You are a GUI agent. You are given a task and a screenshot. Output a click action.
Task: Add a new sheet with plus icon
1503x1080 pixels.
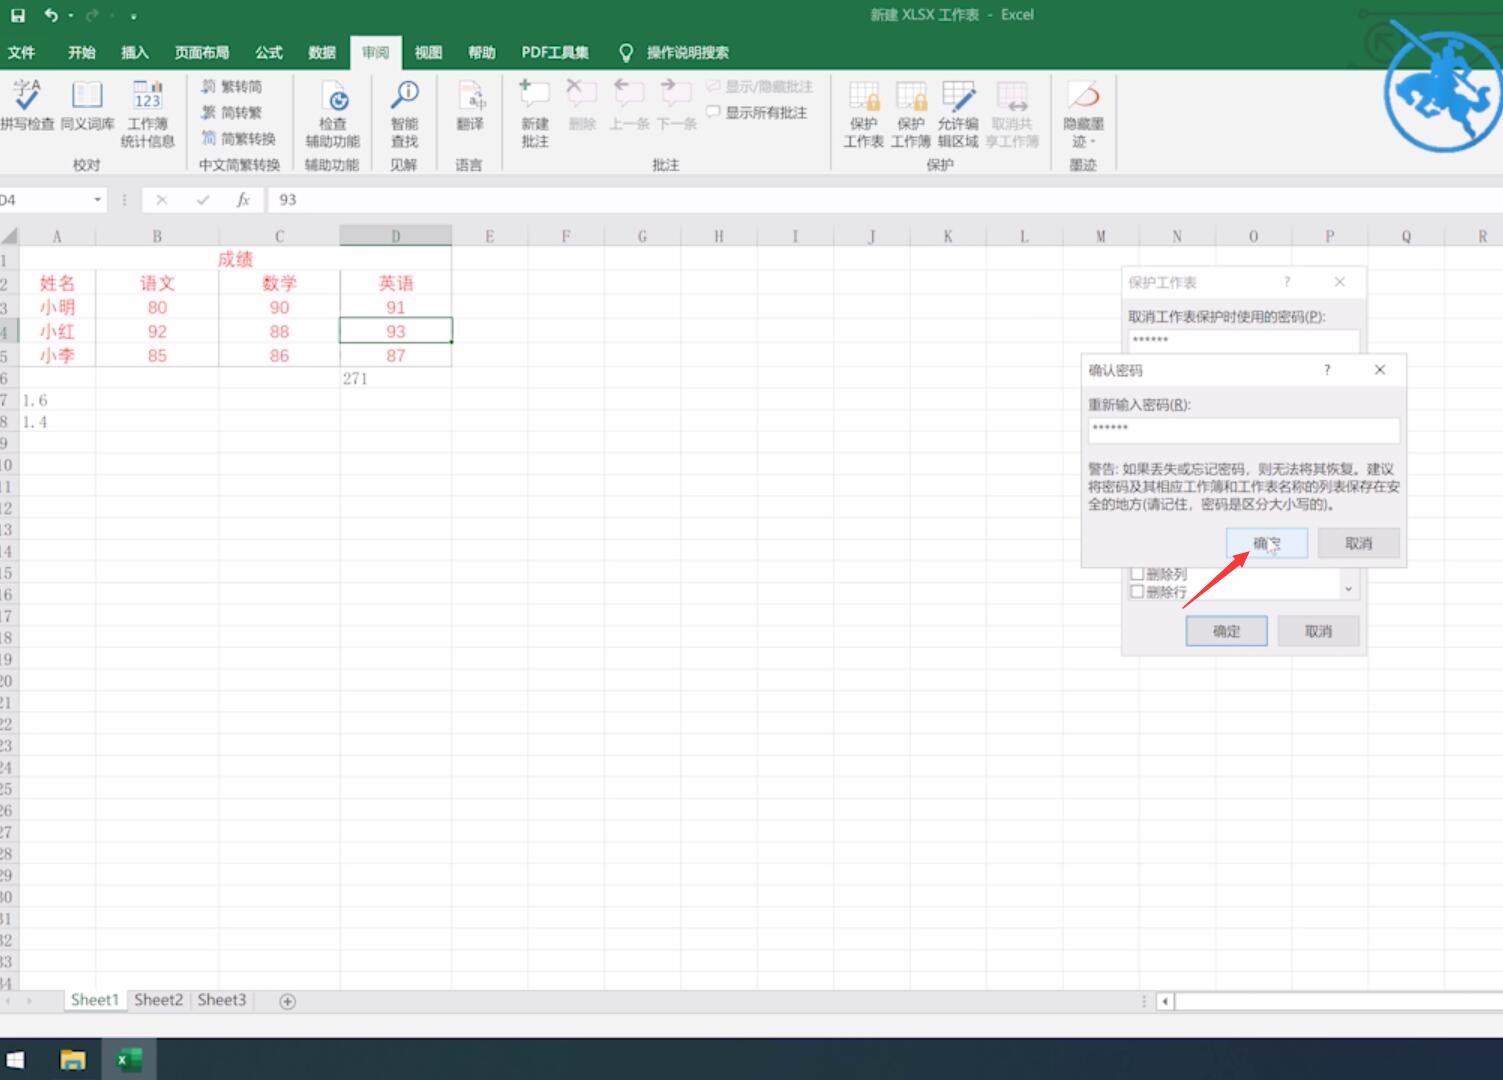point(287,1001)
